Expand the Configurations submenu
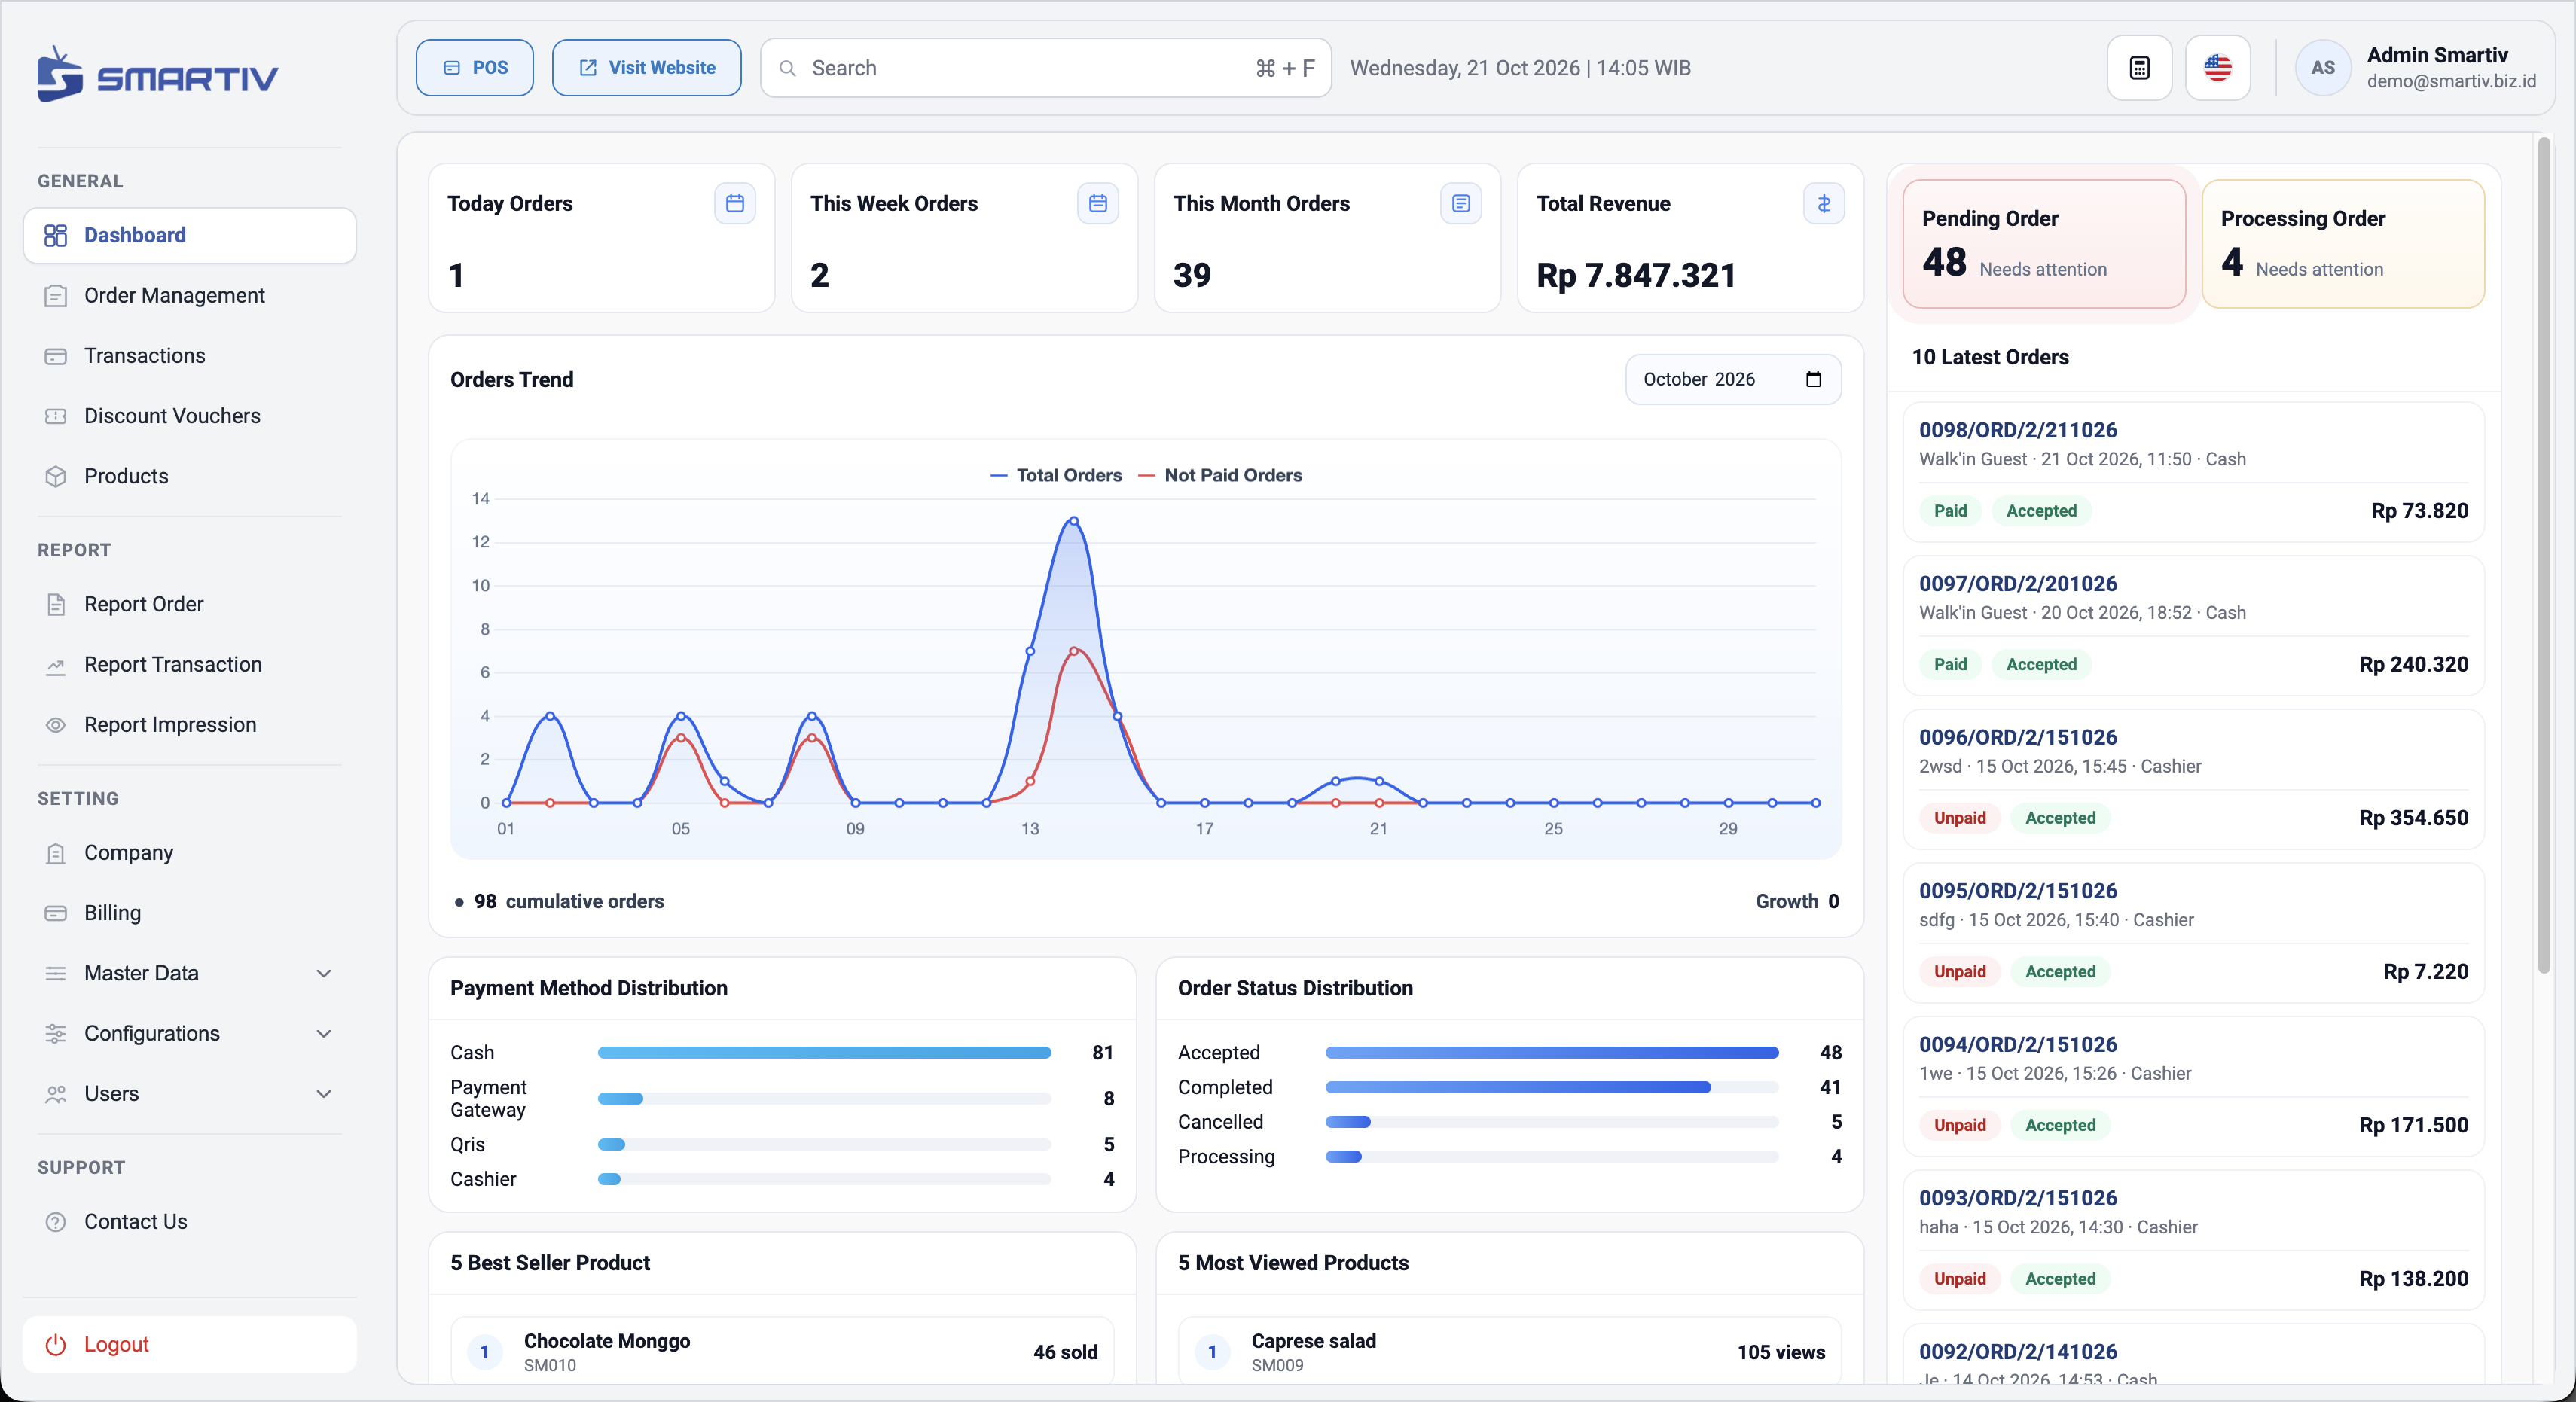This screenshot has height=1402, width=2576. (190, 1033)
